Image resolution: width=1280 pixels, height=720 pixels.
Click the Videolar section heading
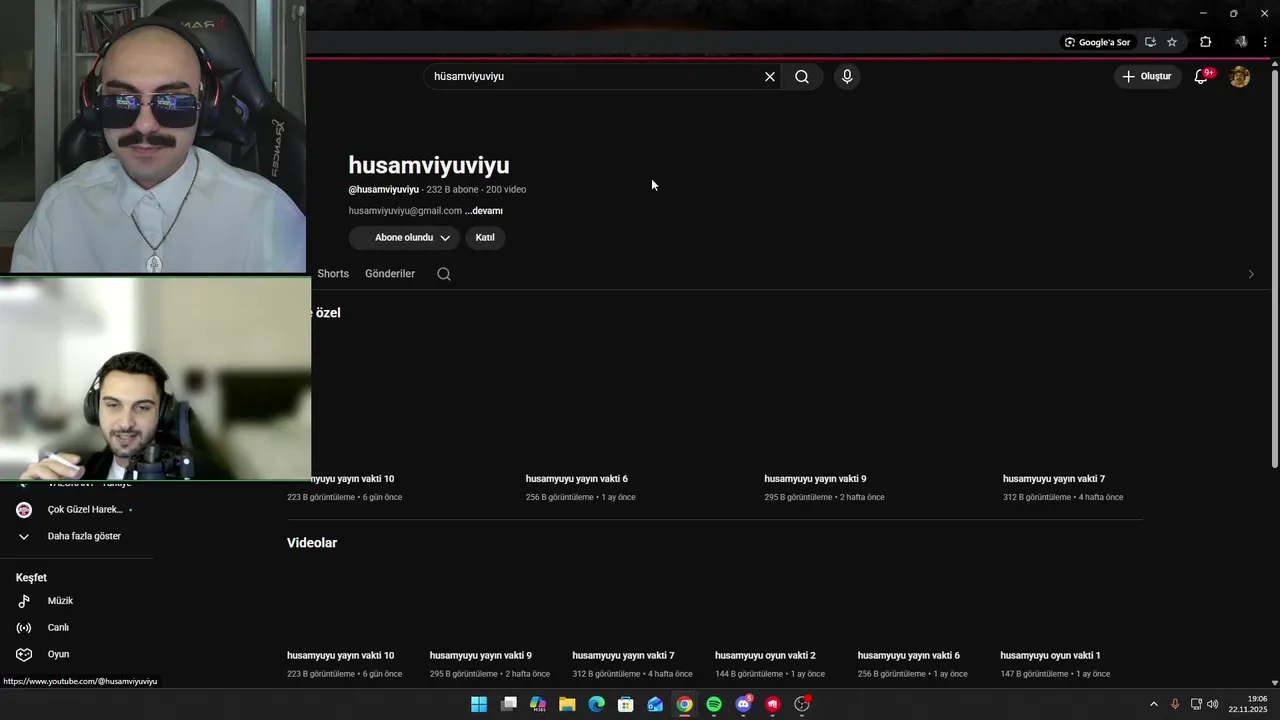(x=312, y=543)
